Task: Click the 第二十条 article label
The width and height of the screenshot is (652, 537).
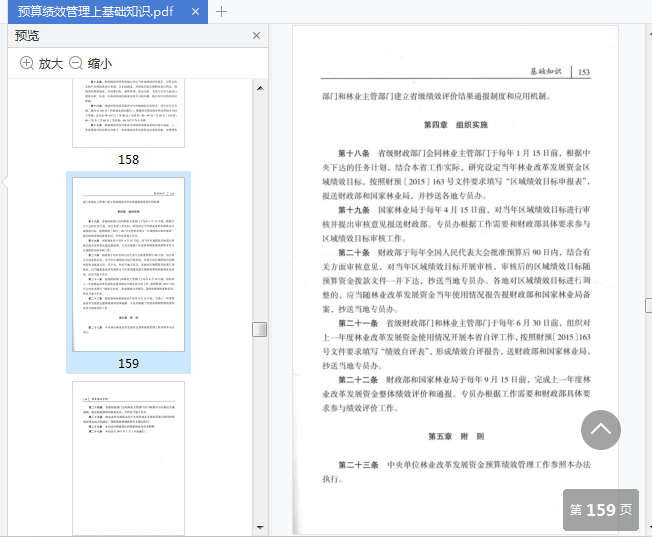Action: [354, 252]
